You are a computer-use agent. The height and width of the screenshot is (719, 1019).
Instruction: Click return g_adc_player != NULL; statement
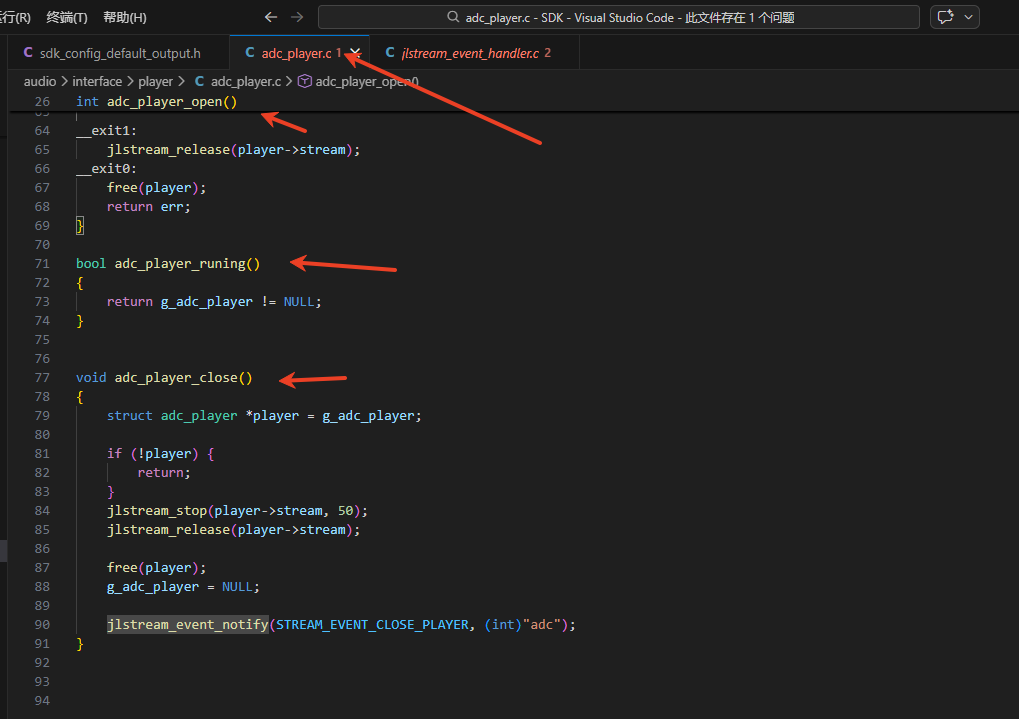tap(214, 302)
